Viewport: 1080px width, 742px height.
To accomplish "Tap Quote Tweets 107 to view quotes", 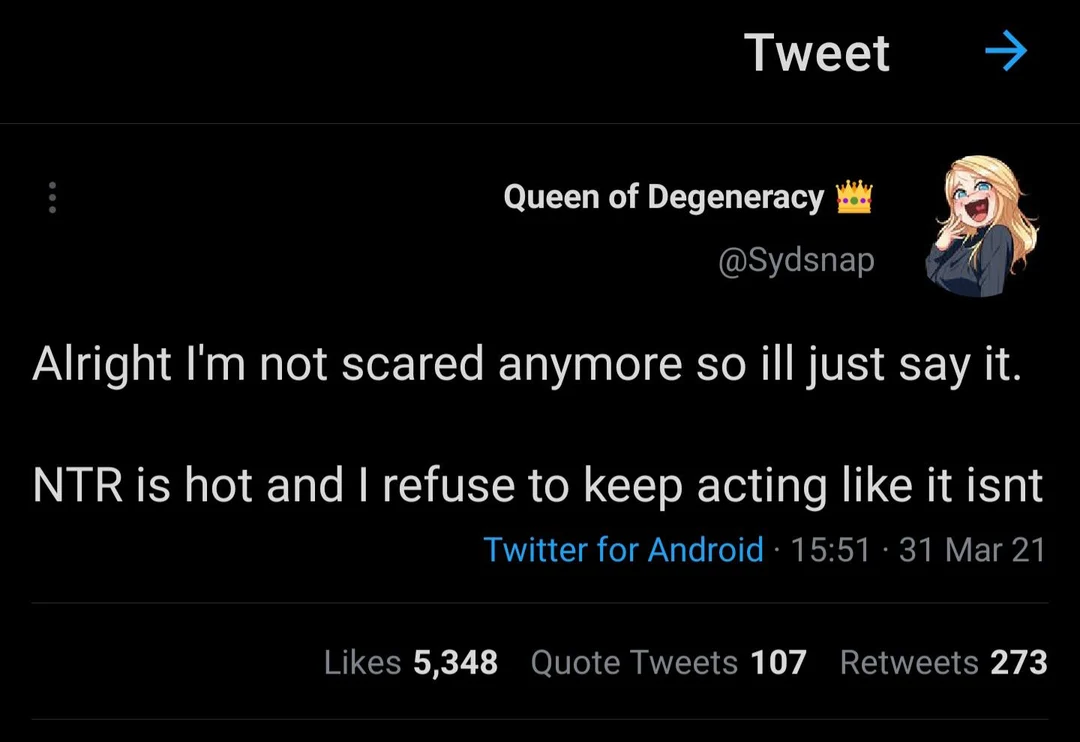I will tap(670, 661).
